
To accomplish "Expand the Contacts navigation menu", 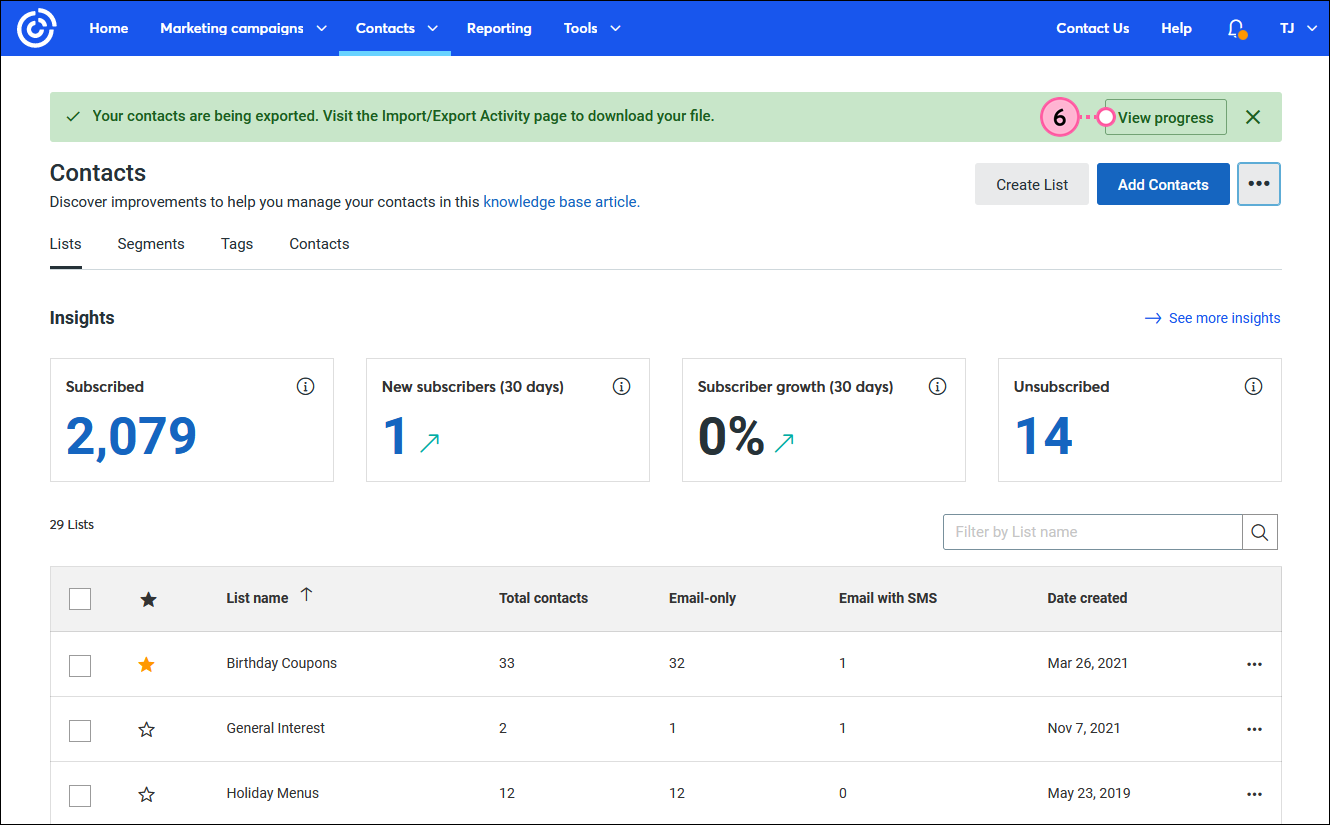I will [397, 28].
